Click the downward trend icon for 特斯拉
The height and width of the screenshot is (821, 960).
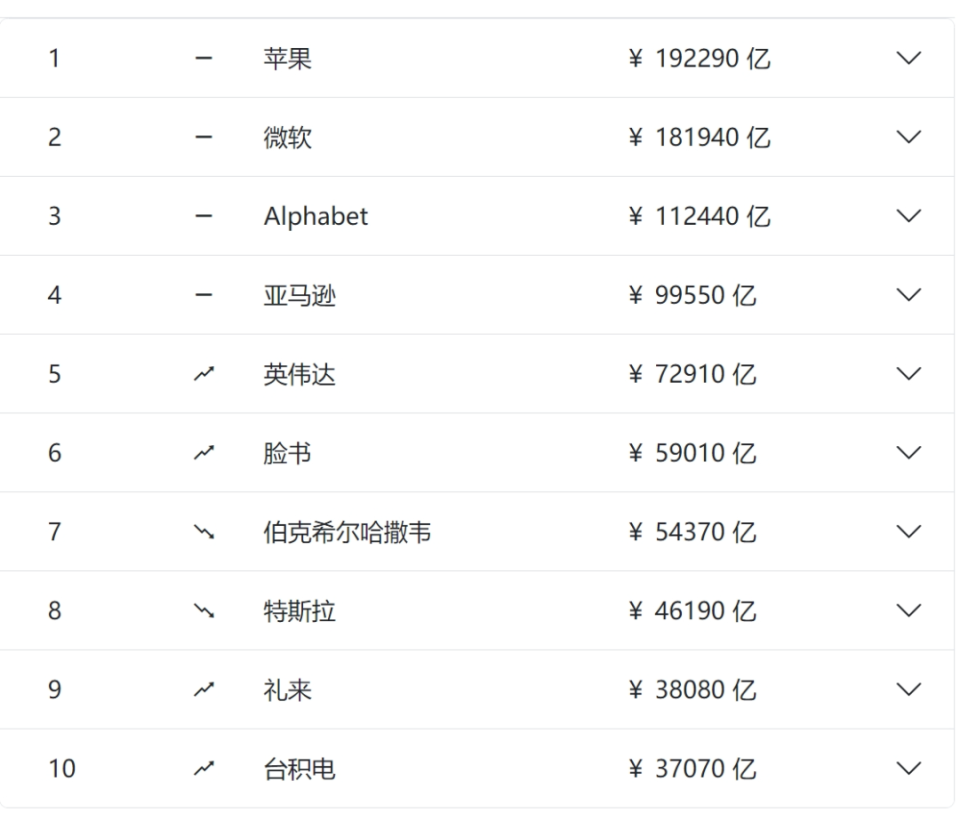[204, 611]
